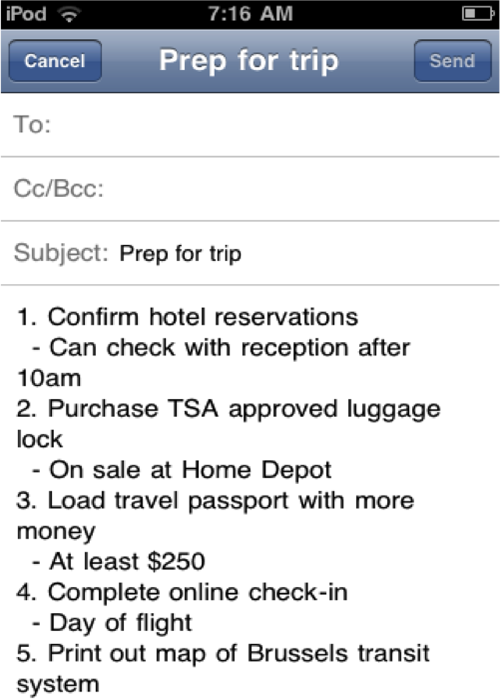Select the Cc/Bcc field
This screenshot has width=500, height=700.
[x=250, y=188]
